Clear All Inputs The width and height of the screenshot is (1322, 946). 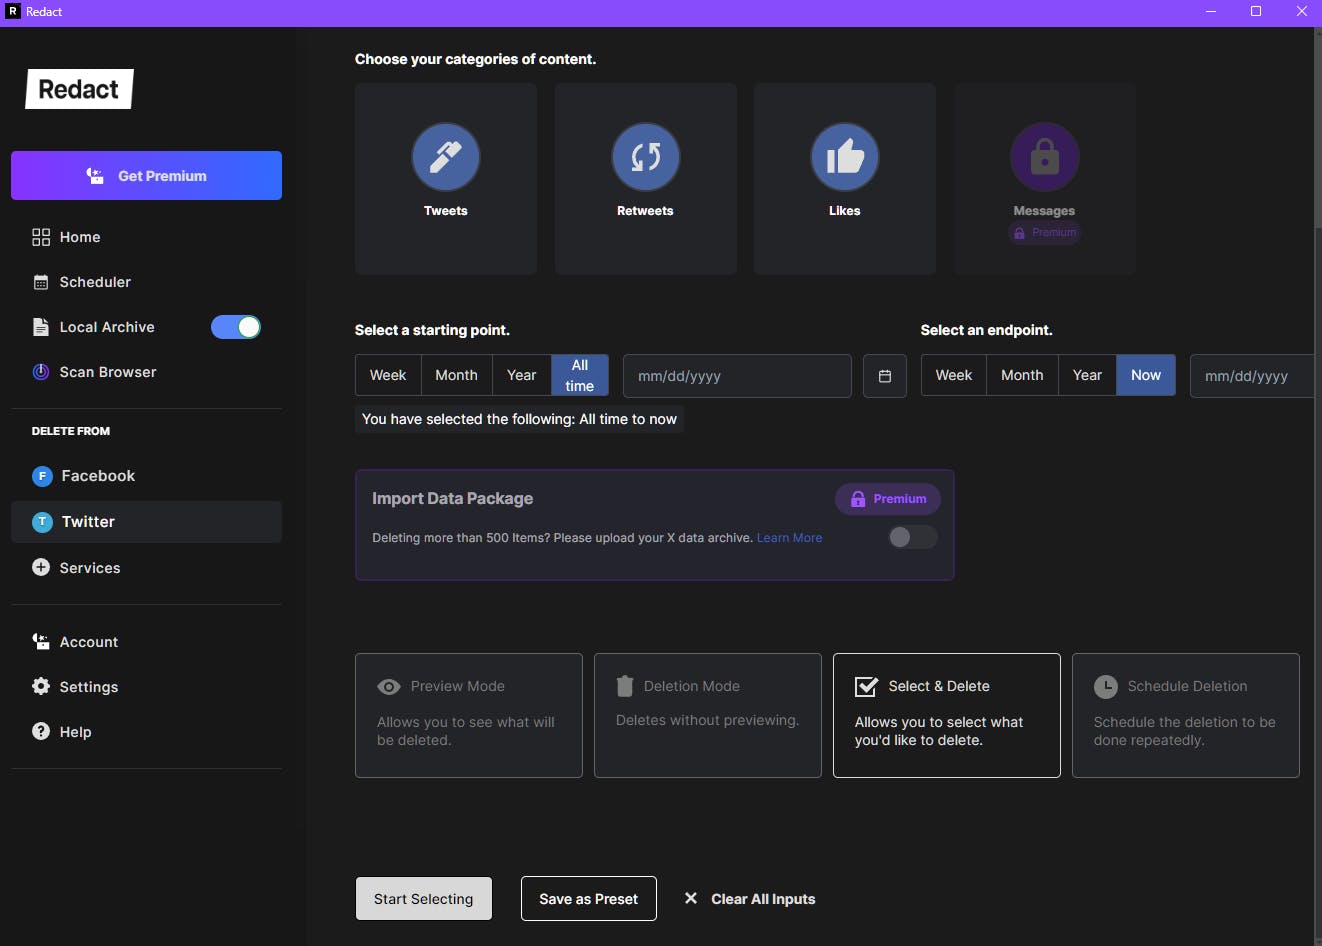750,899
